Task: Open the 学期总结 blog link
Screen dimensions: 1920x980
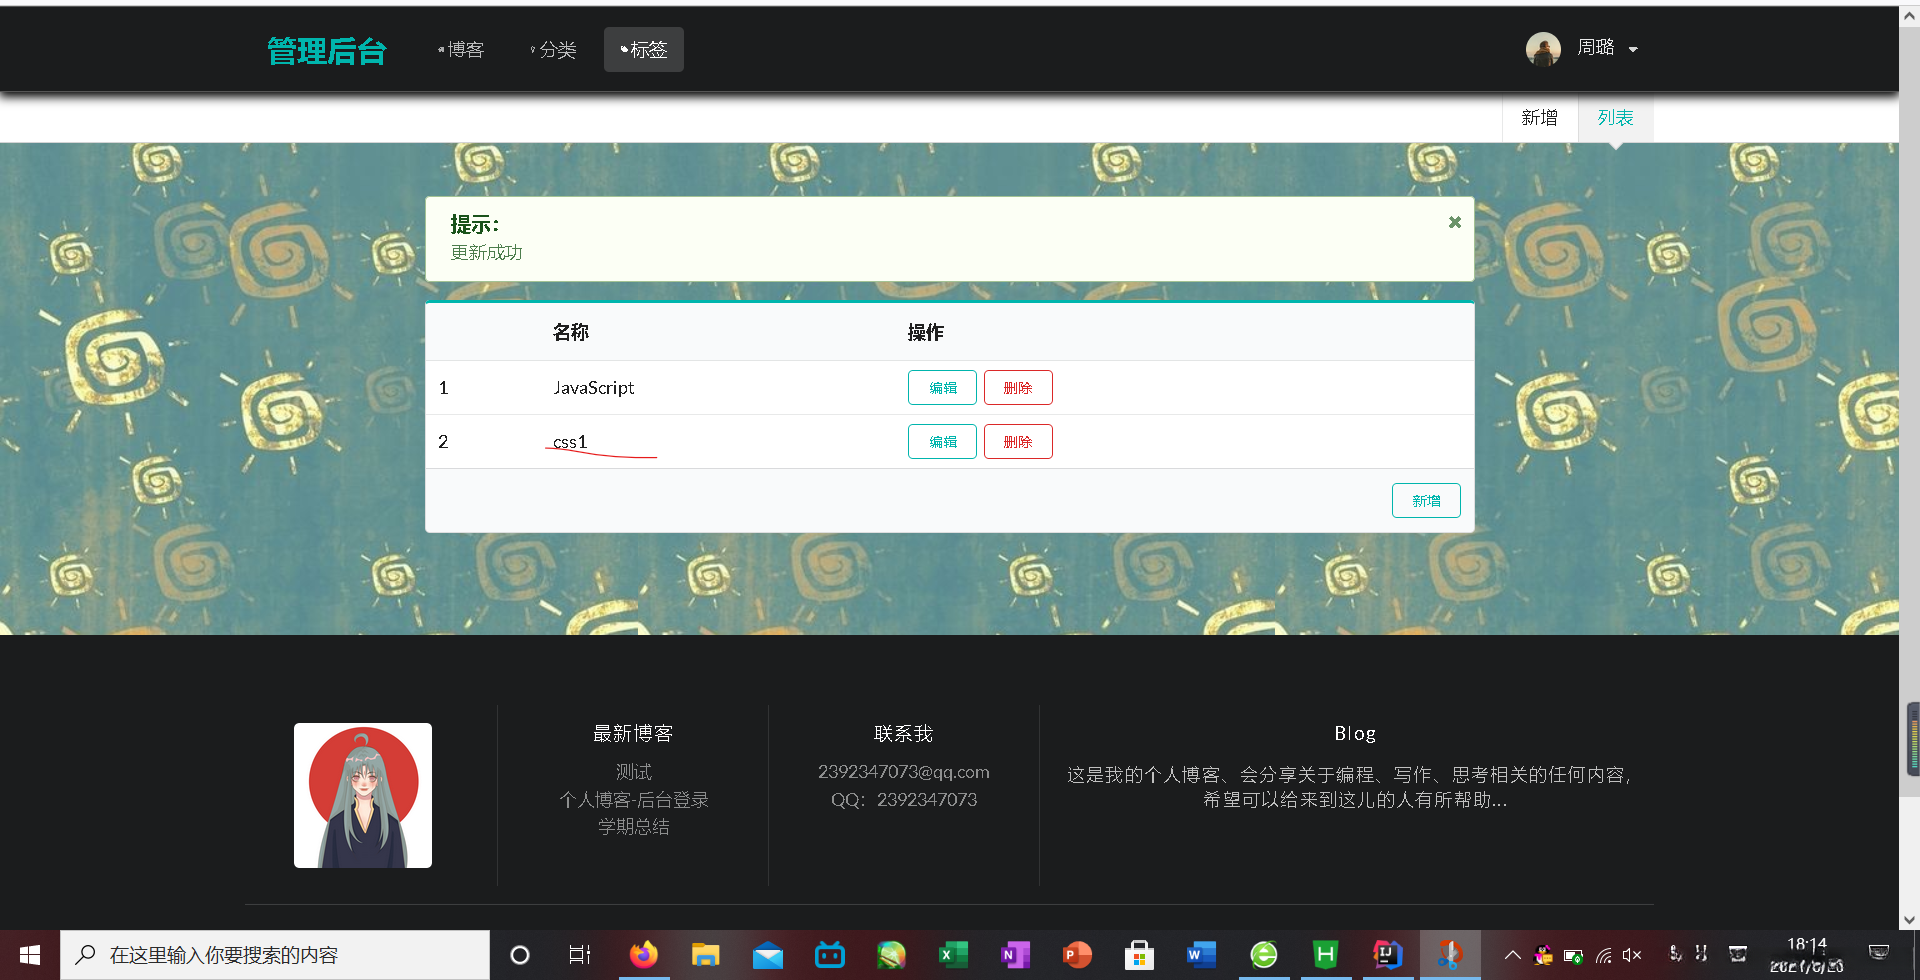Action: tap(632, 826)
